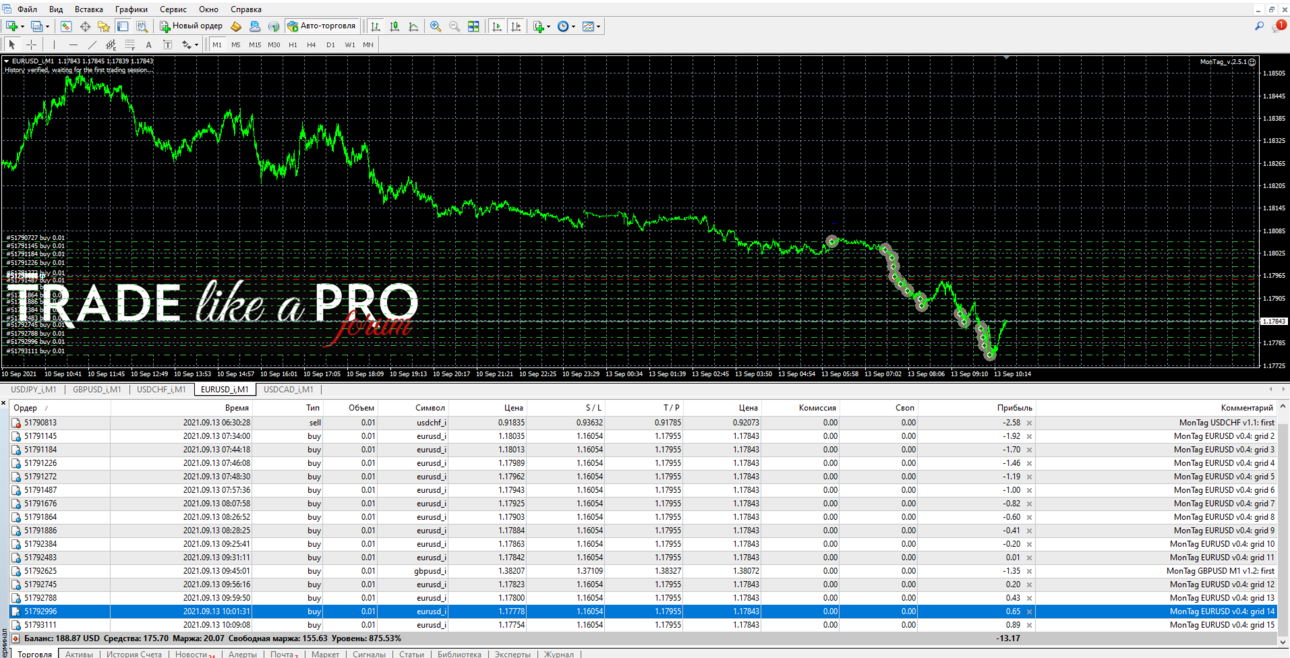
Task: Zoom in on the chart with magnifier plus
Action: (435, 26)
